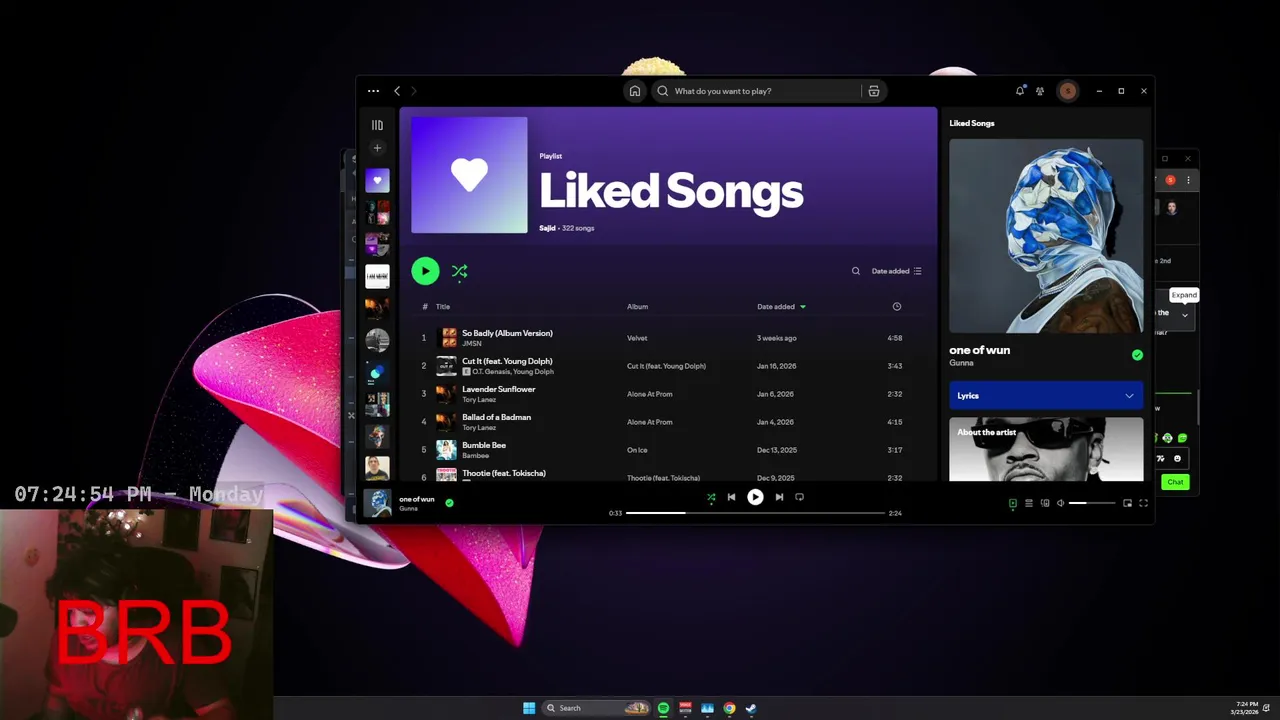This screenshot has width=1280, height=720.
Task: Toggle saved checkmark beside 'one of wun' in right panel
Action: coord(1137,355)
